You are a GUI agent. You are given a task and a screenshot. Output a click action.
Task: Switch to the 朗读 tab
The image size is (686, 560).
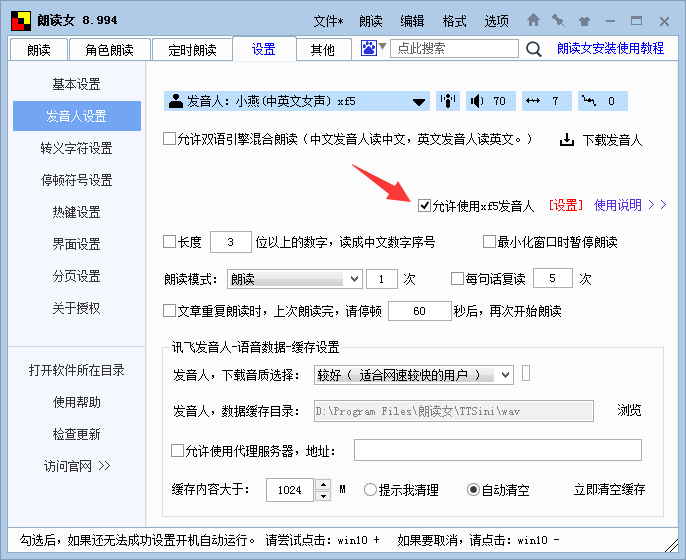point(39,50)
